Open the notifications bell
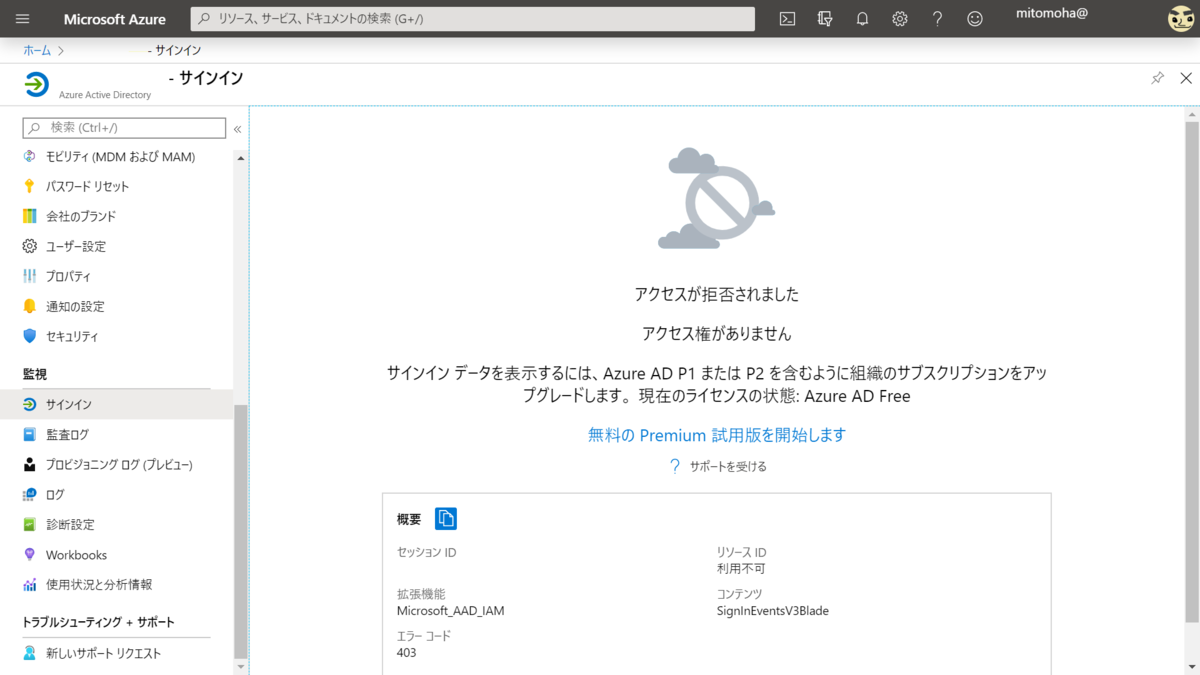 pos(862,19)
